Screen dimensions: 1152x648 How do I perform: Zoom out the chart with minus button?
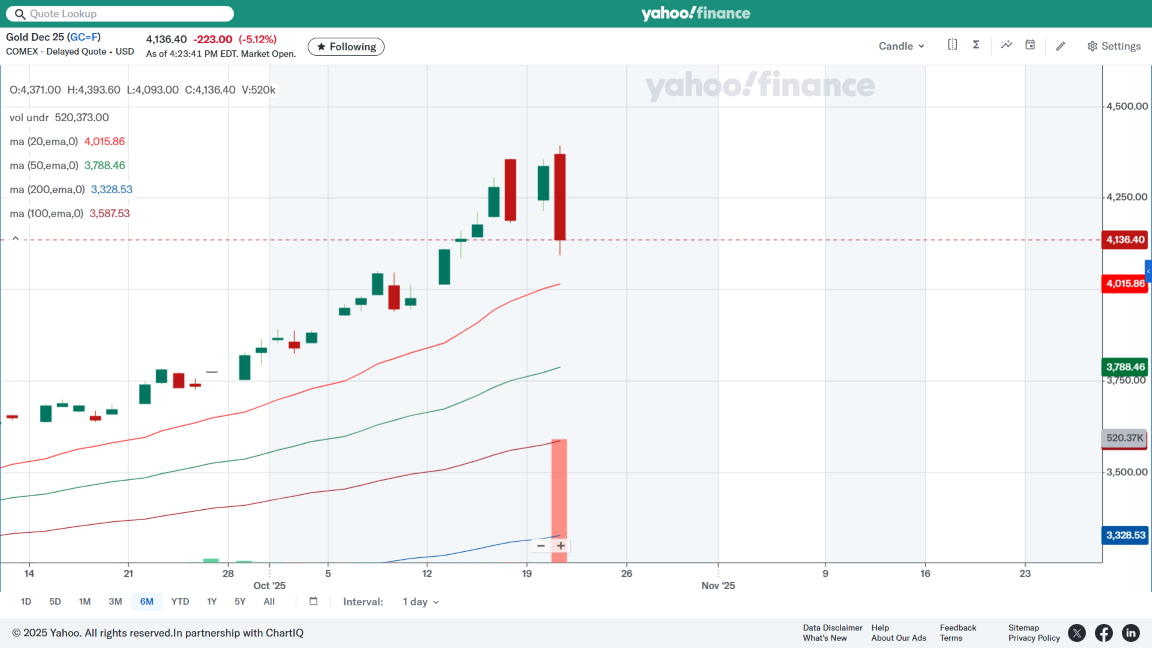click(541, 546)
